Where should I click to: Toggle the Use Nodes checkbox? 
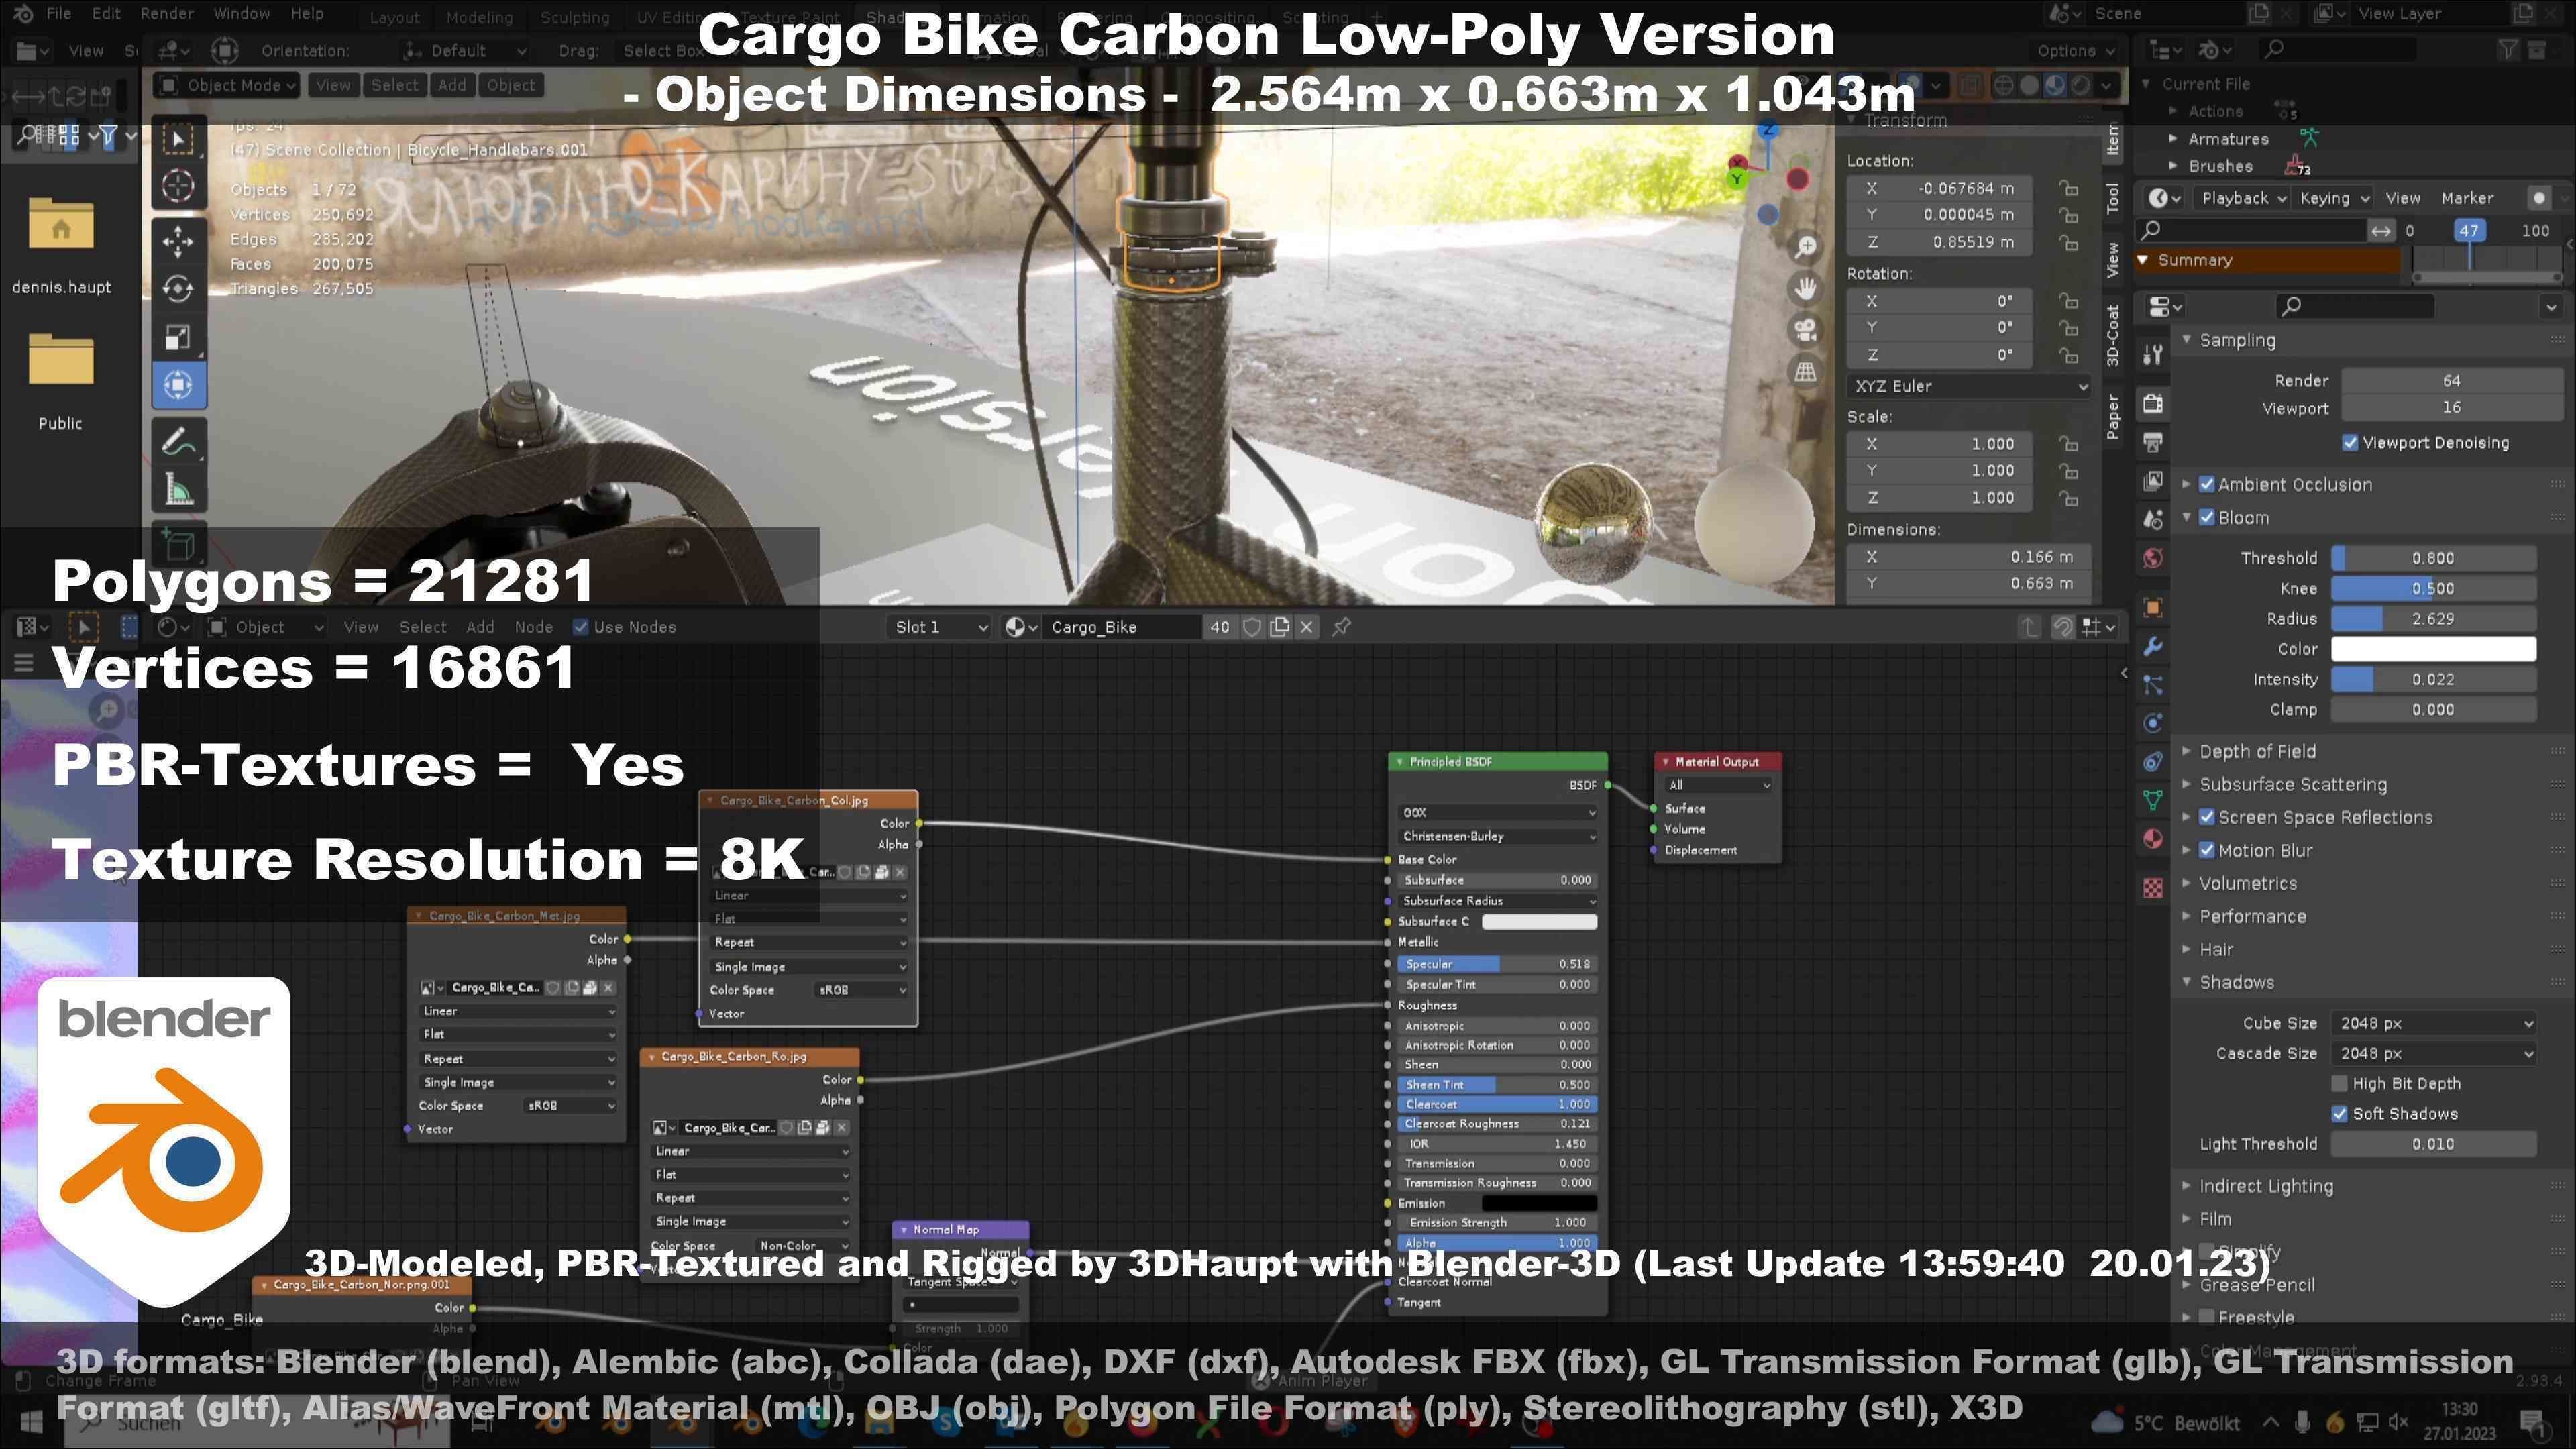click(580, 627)
